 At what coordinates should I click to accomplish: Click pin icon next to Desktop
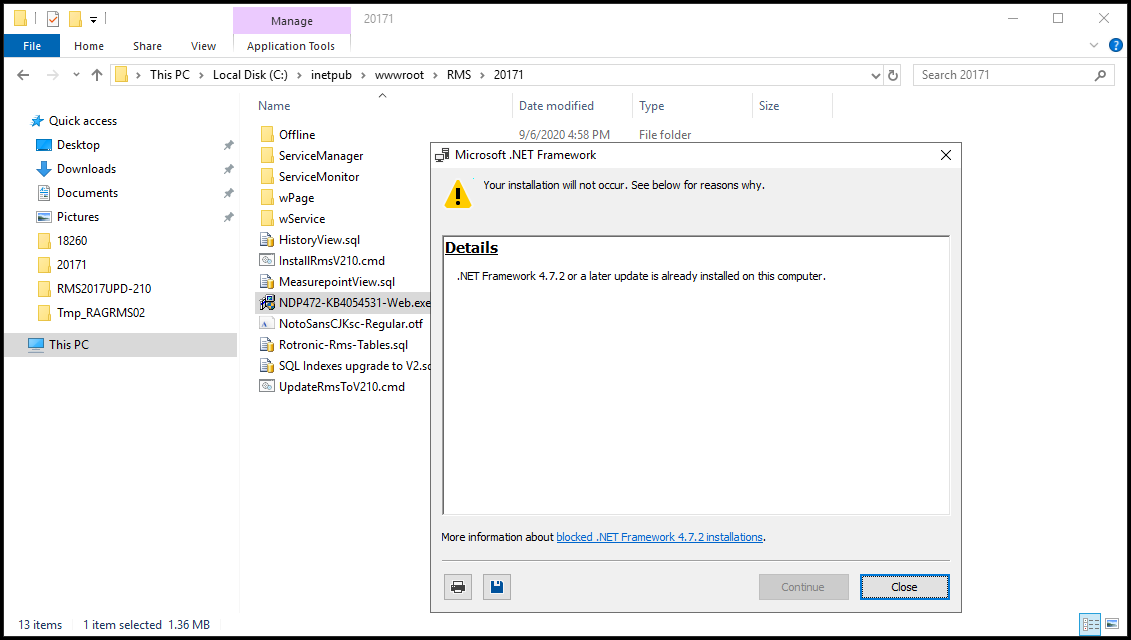229,145
